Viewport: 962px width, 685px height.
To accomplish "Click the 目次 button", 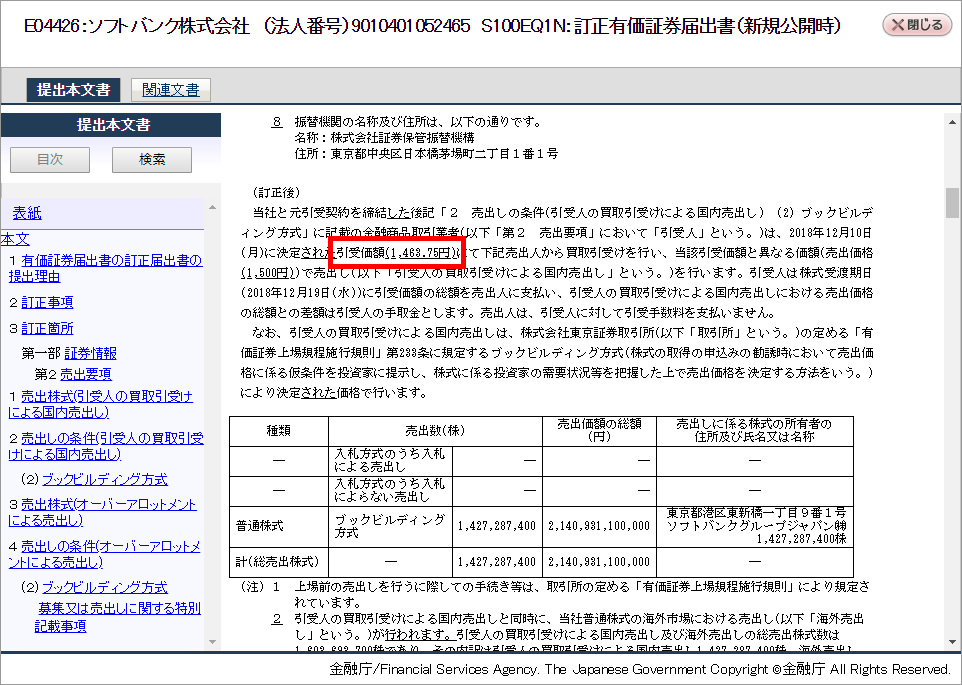I will (50, 159).
